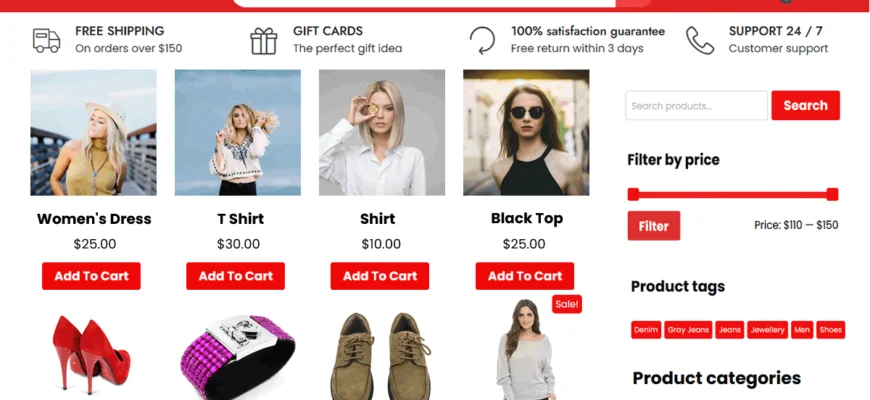
Task: Click the free shipping truck icon
Action: [47, 40]
